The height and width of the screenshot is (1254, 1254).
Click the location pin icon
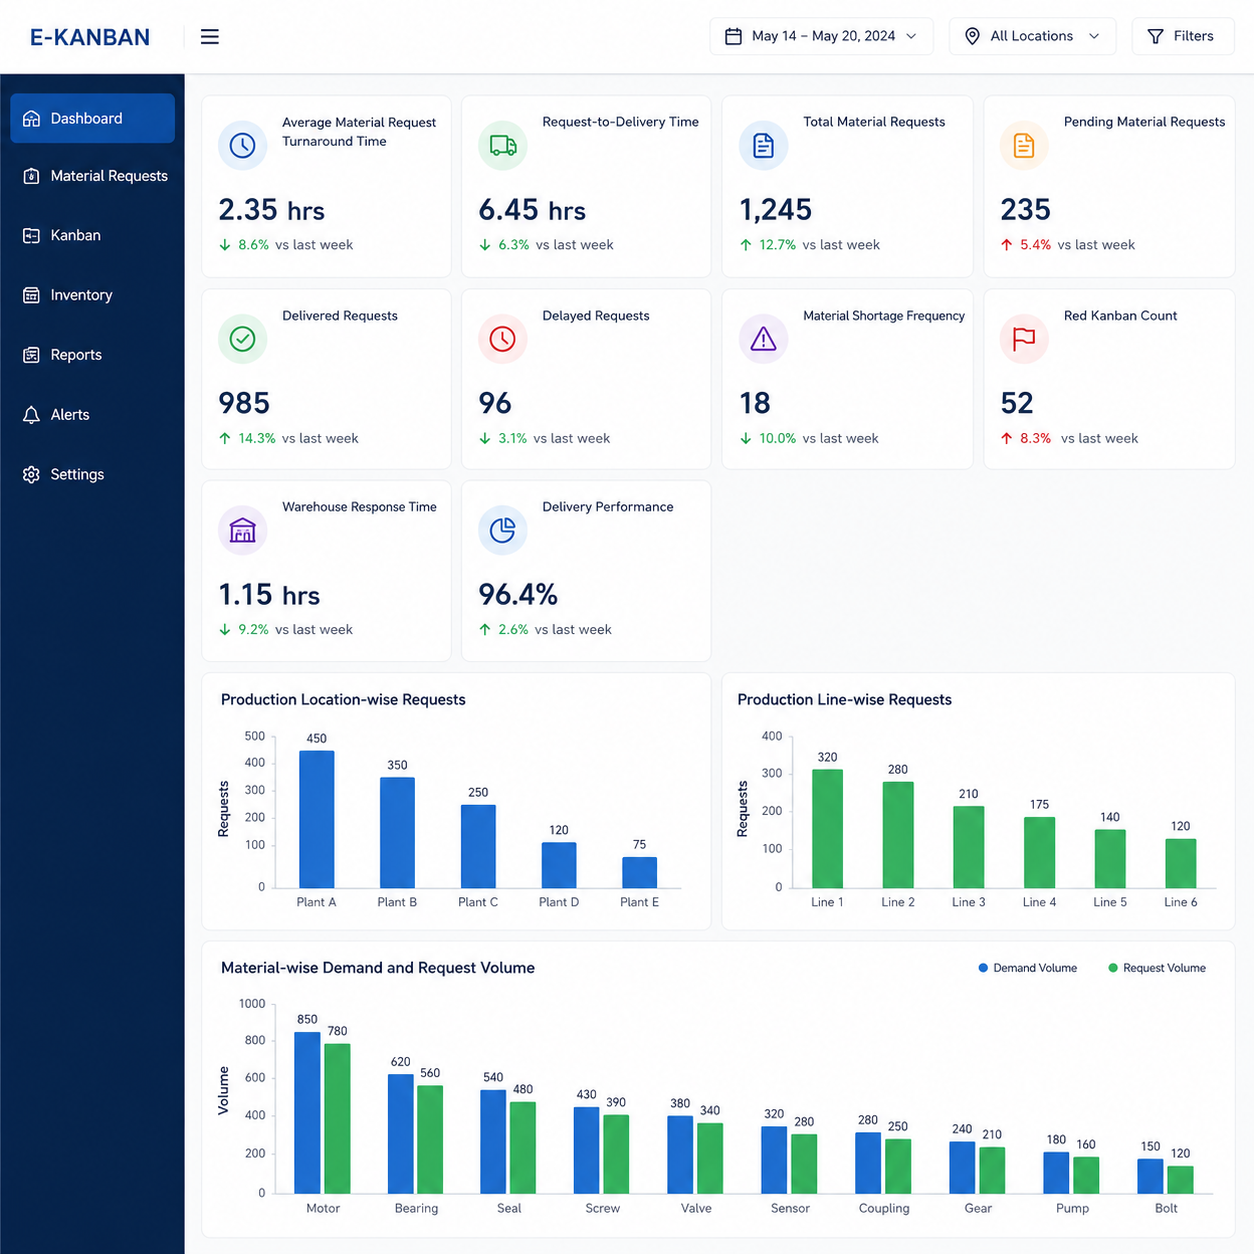pyautogui.click(x=972, y=36)
